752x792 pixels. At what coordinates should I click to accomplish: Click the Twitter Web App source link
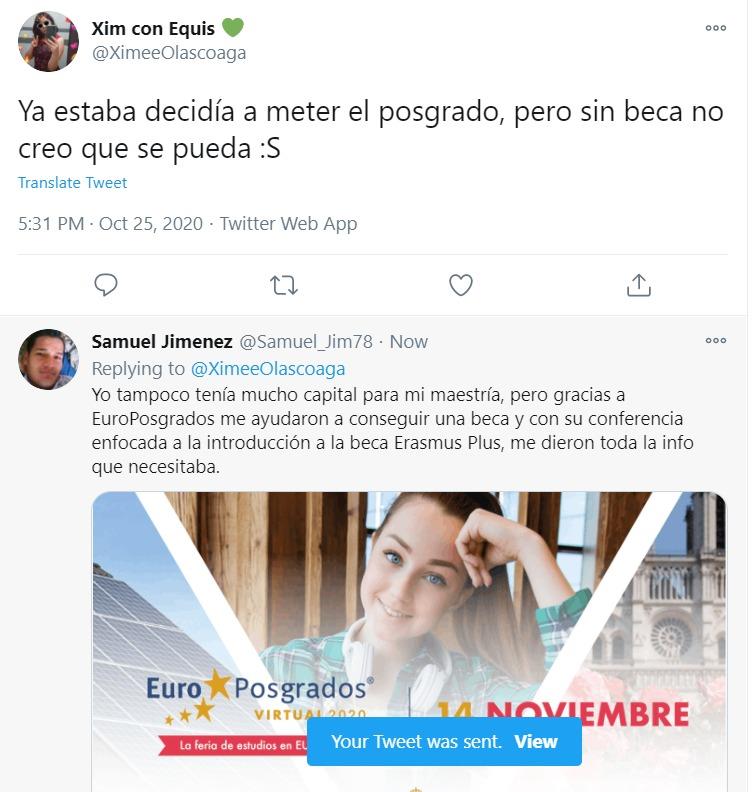coord(288,223)
